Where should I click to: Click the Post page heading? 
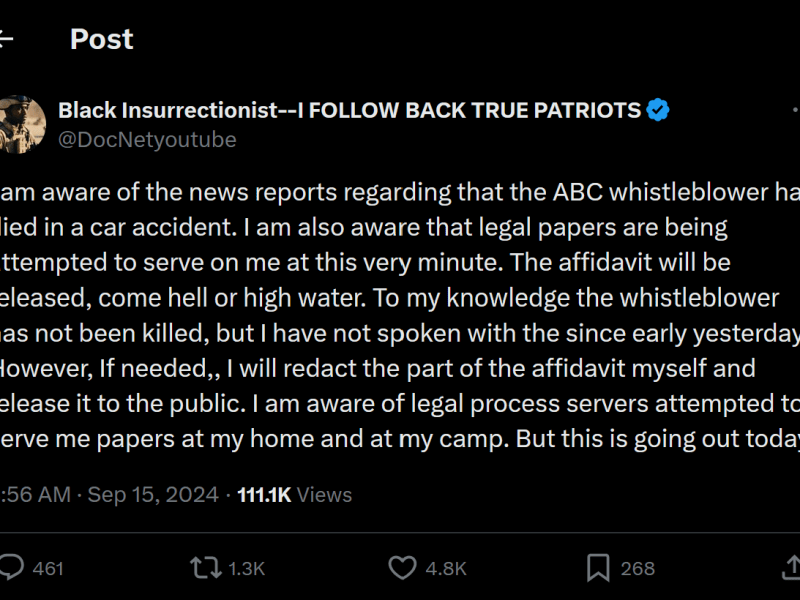tap(101, 39)
